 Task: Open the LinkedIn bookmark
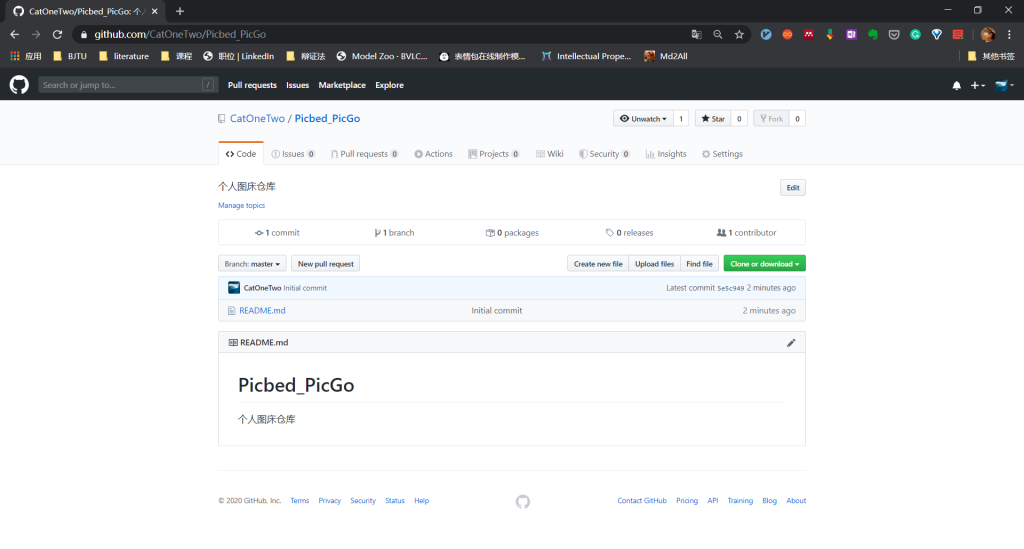tap(238, 56)
